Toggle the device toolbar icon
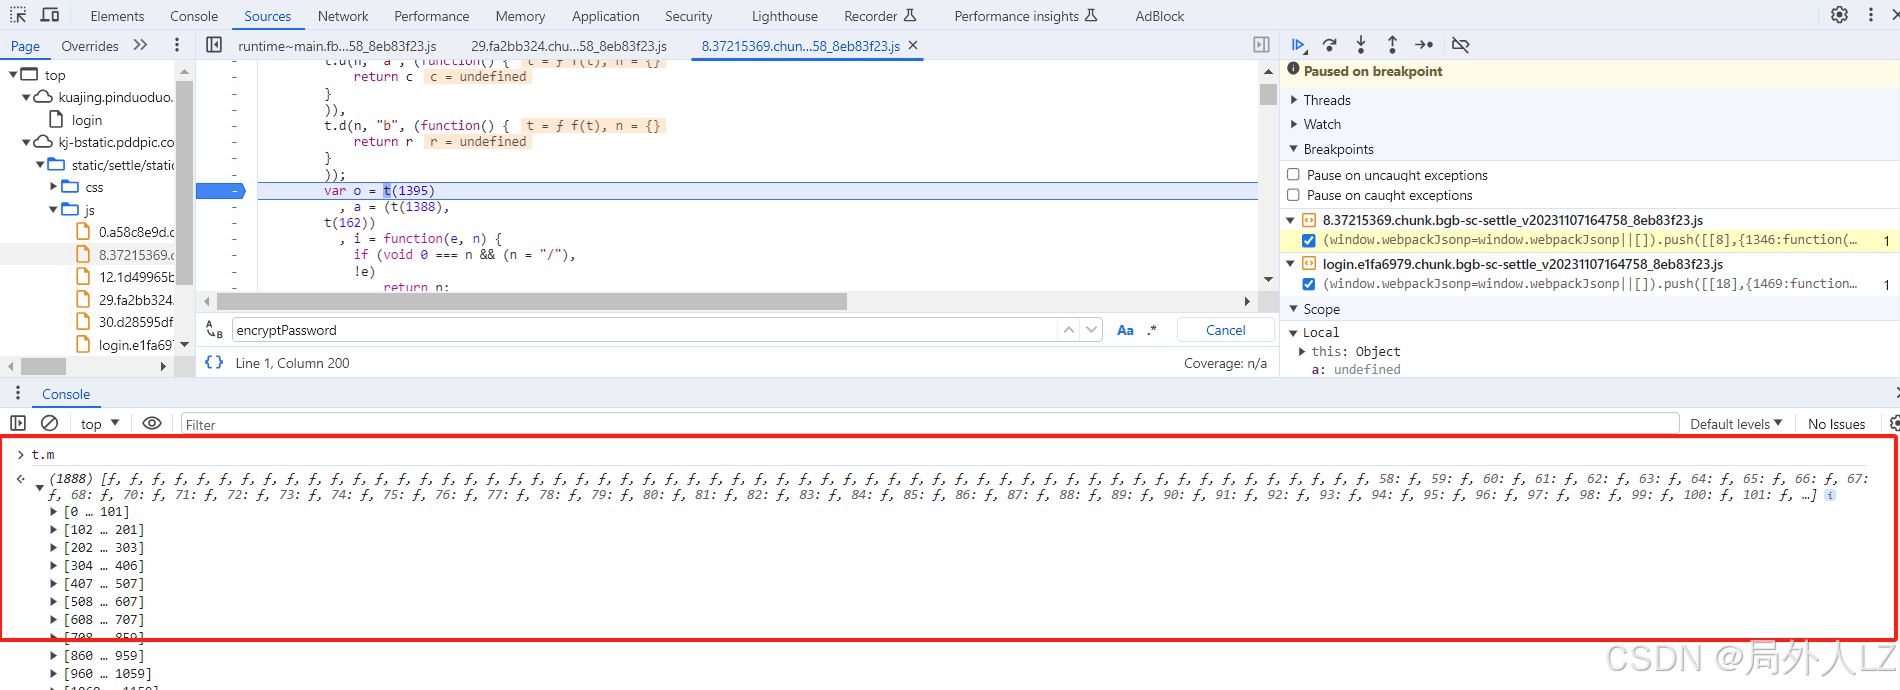 (x=50, y=15)
